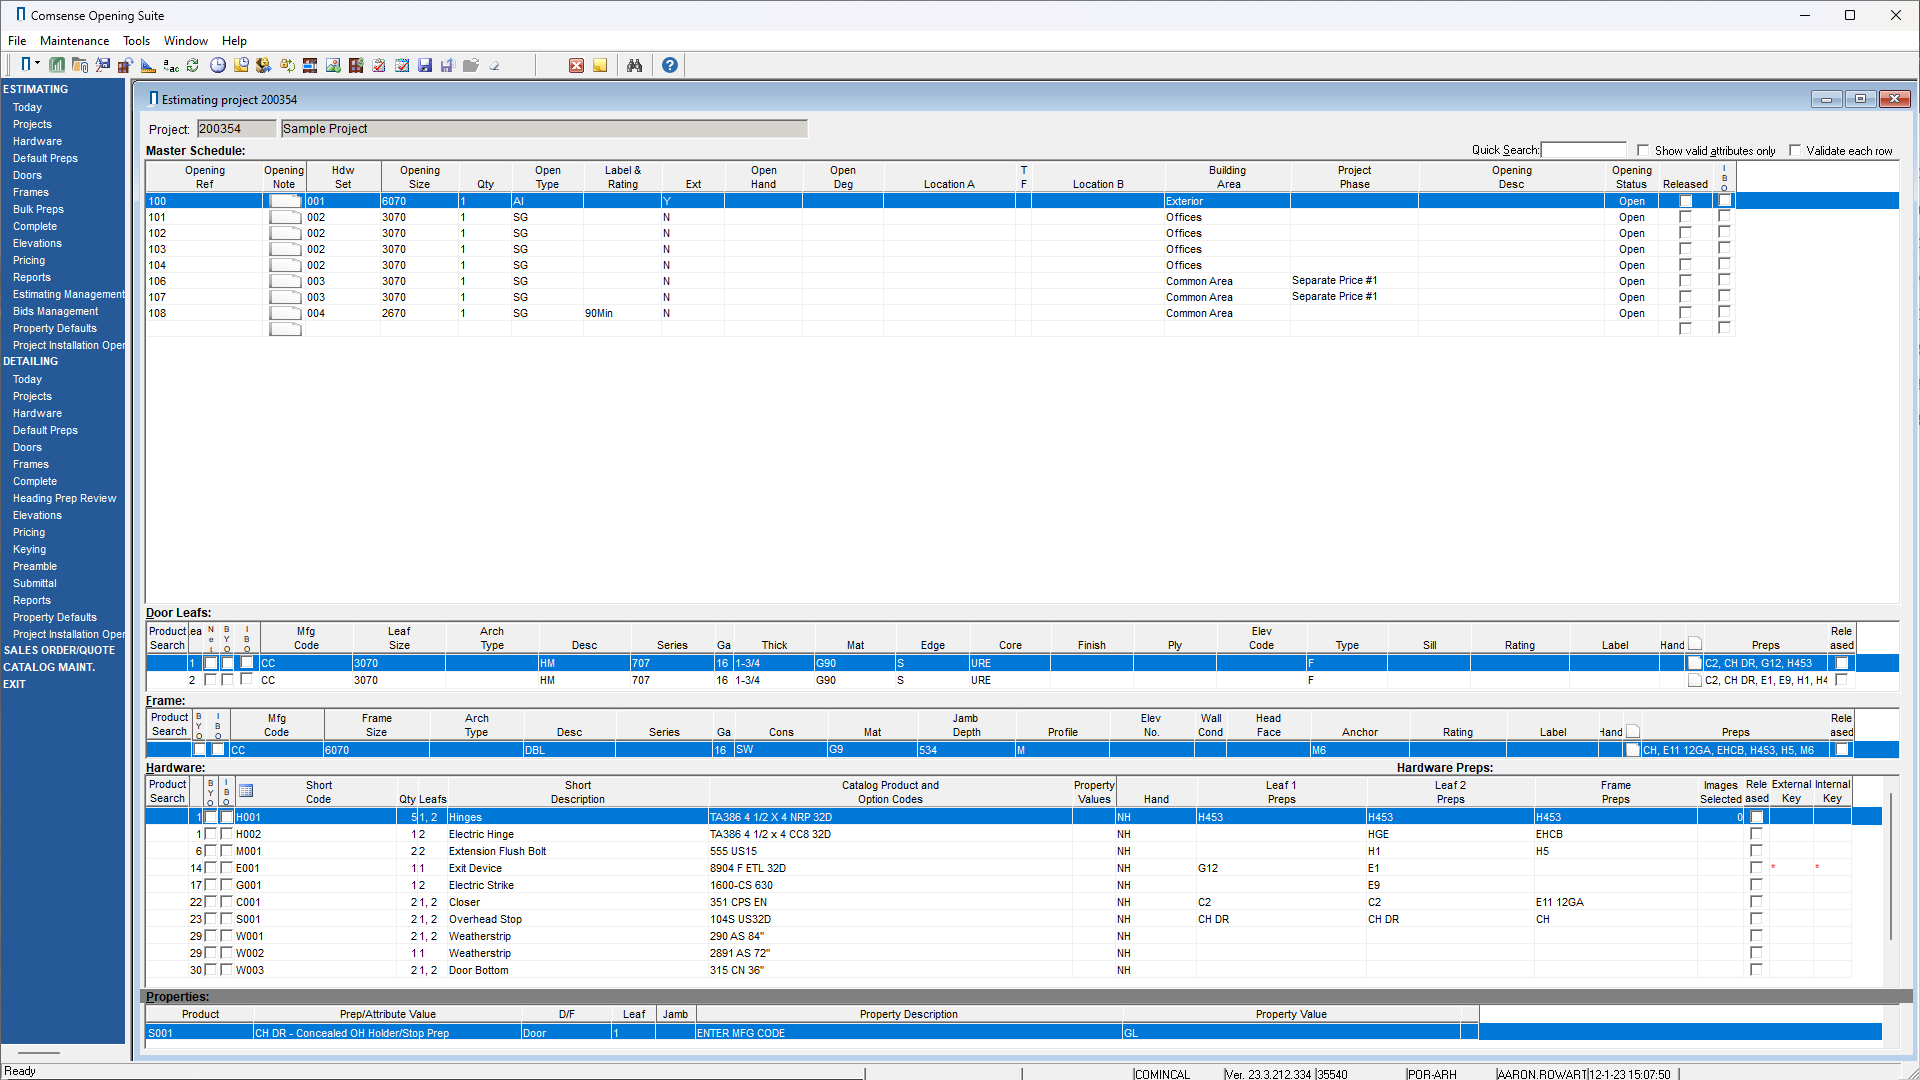This screenshot has height=1080, width=1920.
Task: Click the green chart toolbar icon
Action: click(x=57, y=66)
